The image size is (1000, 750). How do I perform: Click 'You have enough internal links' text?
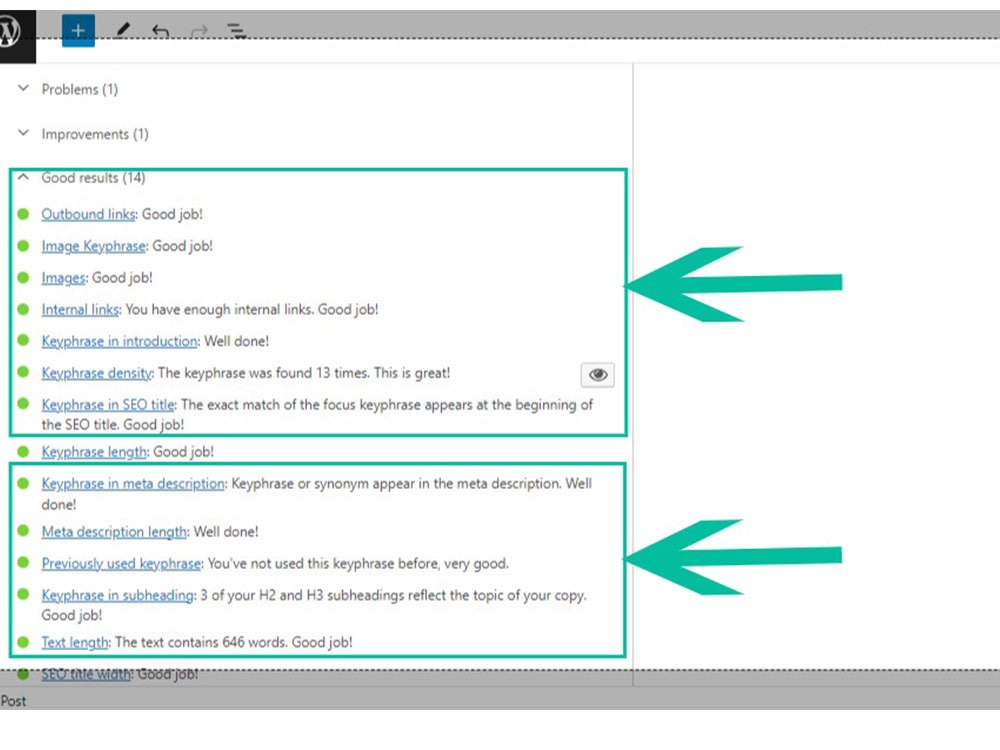pos(219,310)
